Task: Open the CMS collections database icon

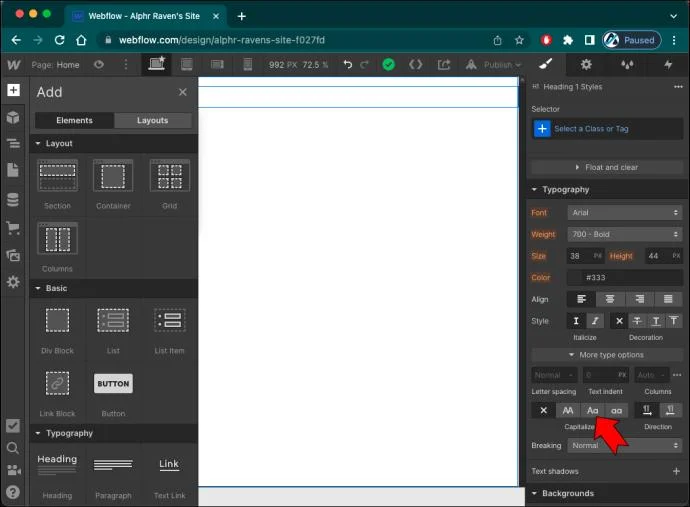Action: click(13, 200)
